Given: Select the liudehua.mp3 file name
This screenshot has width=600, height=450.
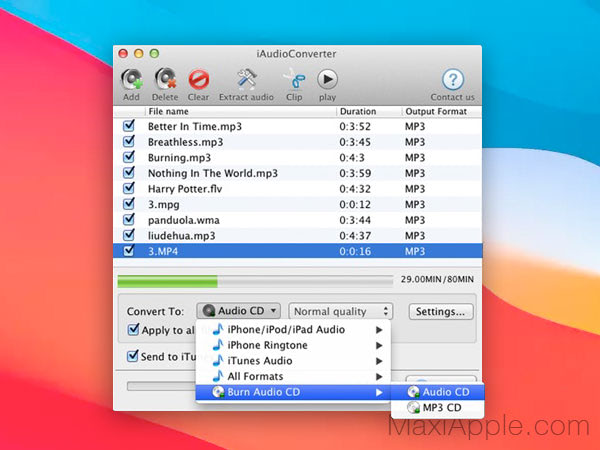Looking at the screenshot, I should point(181,236).
